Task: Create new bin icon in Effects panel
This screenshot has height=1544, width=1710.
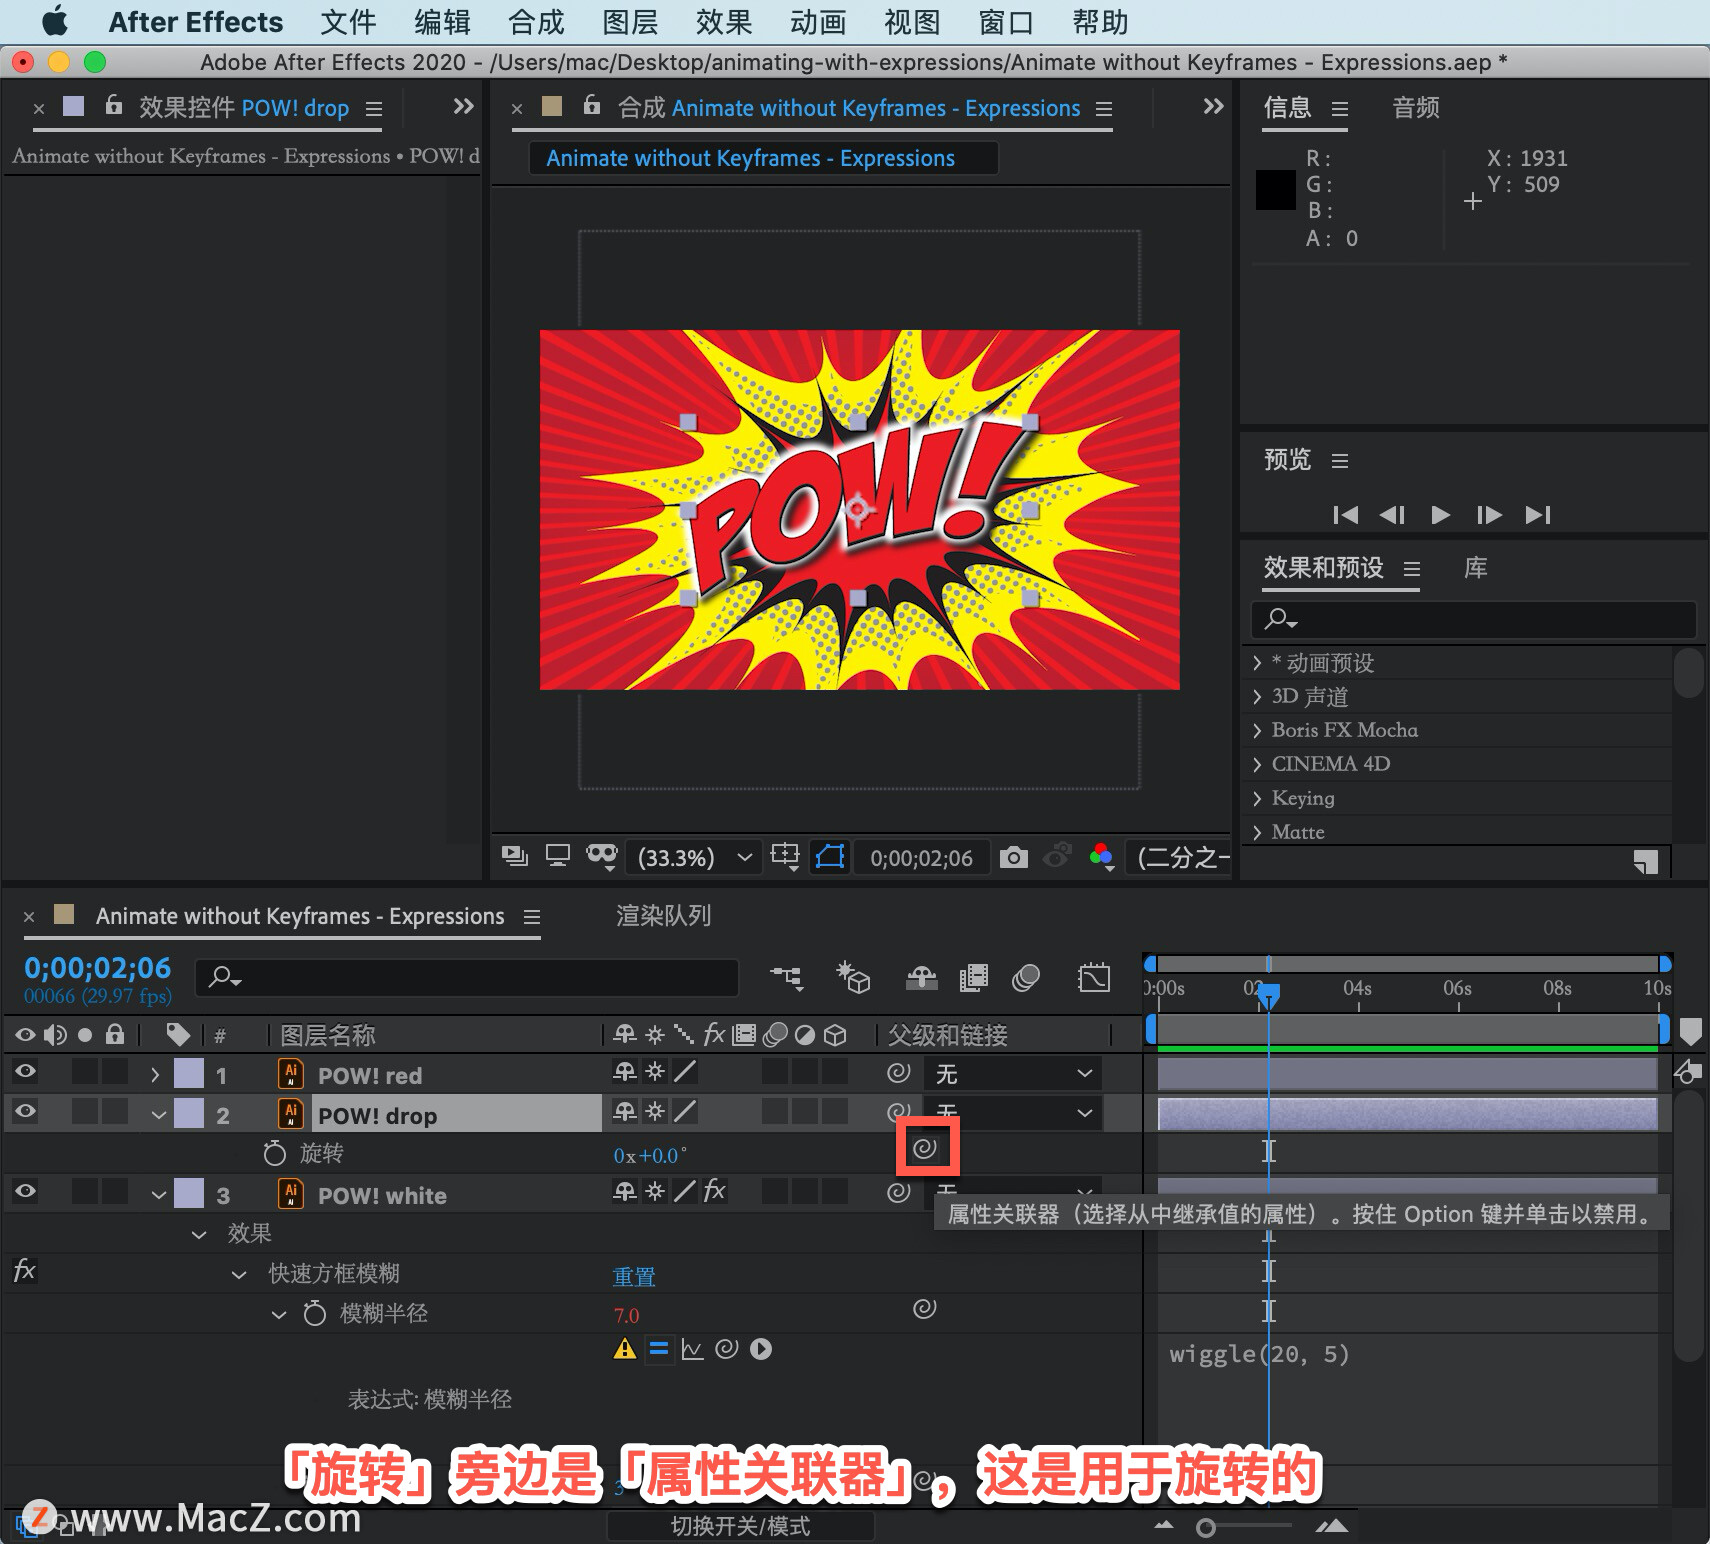Action: (1646, 861)
